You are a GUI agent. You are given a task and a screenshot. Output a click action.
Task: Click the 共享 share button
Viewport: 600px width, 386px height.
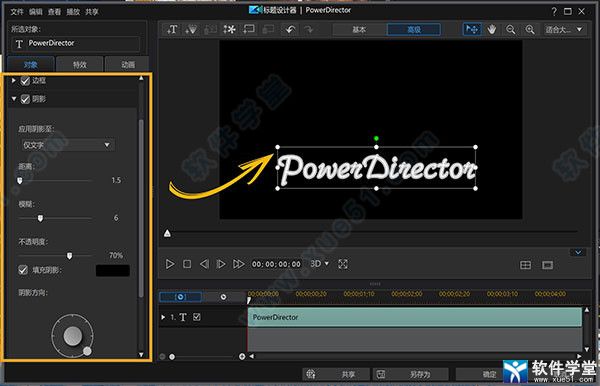coord(336,374)
